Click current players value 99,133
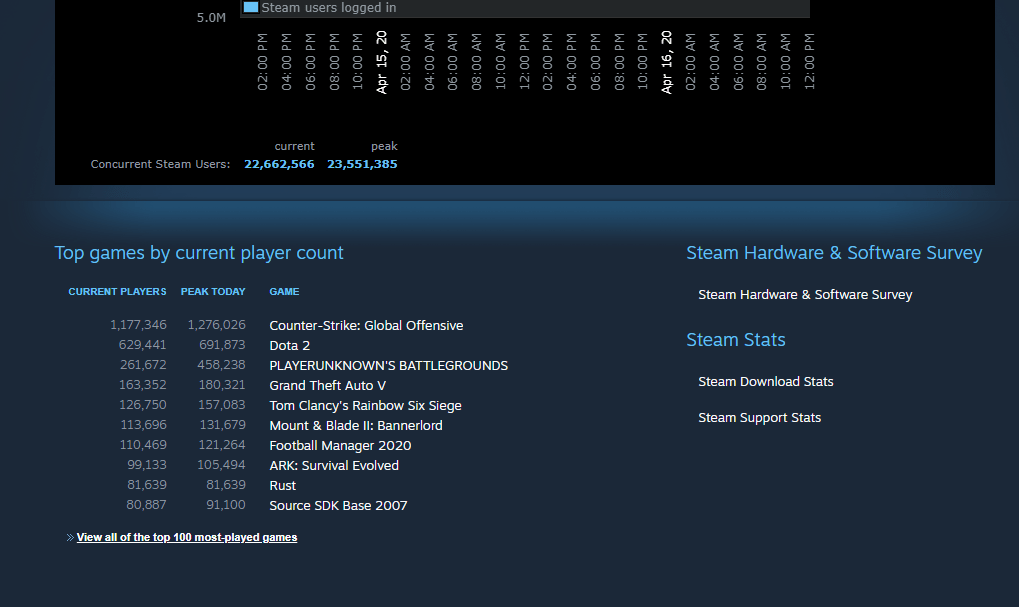Viewport: 1019px width, 607px height. [x=147, y=465]
